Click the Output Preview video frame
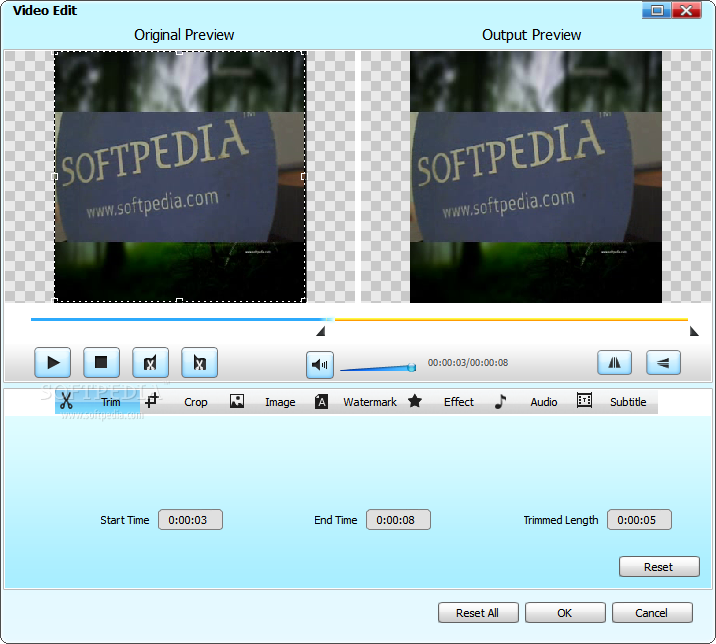Image resolution: width=716 pixels, height=644 pixels. tap(536, 177)
